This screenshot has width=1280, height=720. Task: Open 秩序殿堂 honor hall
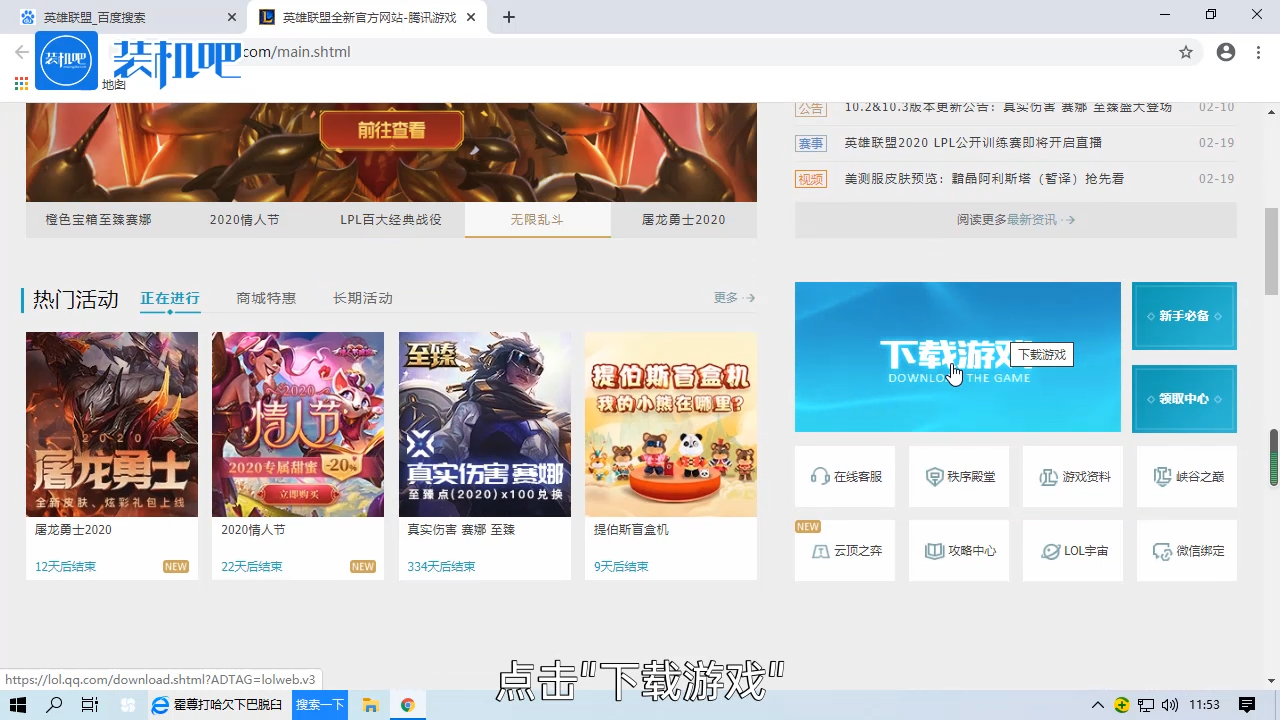pyautogui.click(x=958, y=476)
